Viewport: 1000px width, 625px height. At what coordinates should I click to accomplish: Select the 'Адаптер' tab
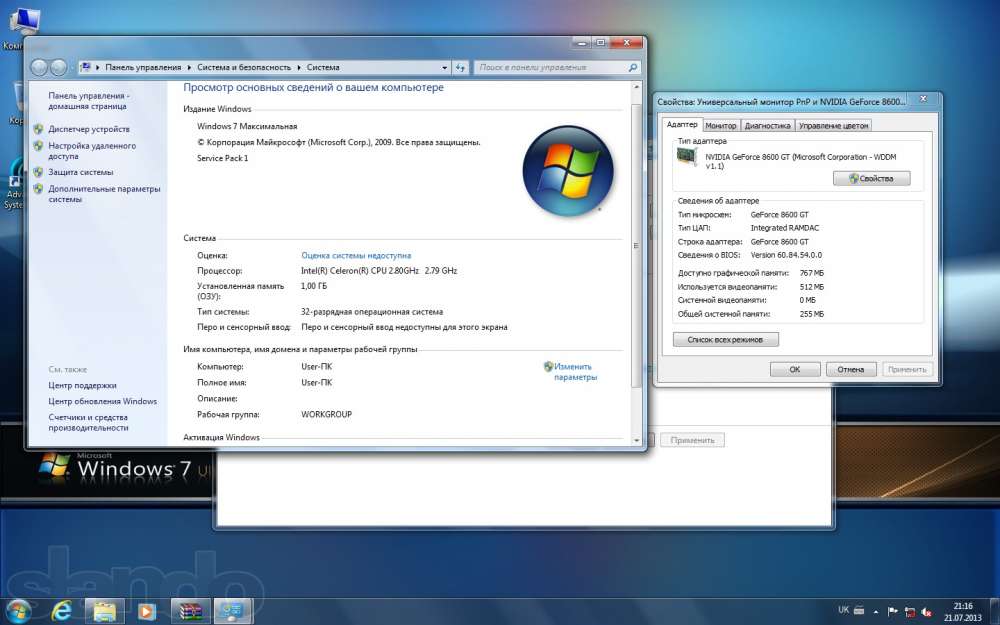[x=682, y=124]
